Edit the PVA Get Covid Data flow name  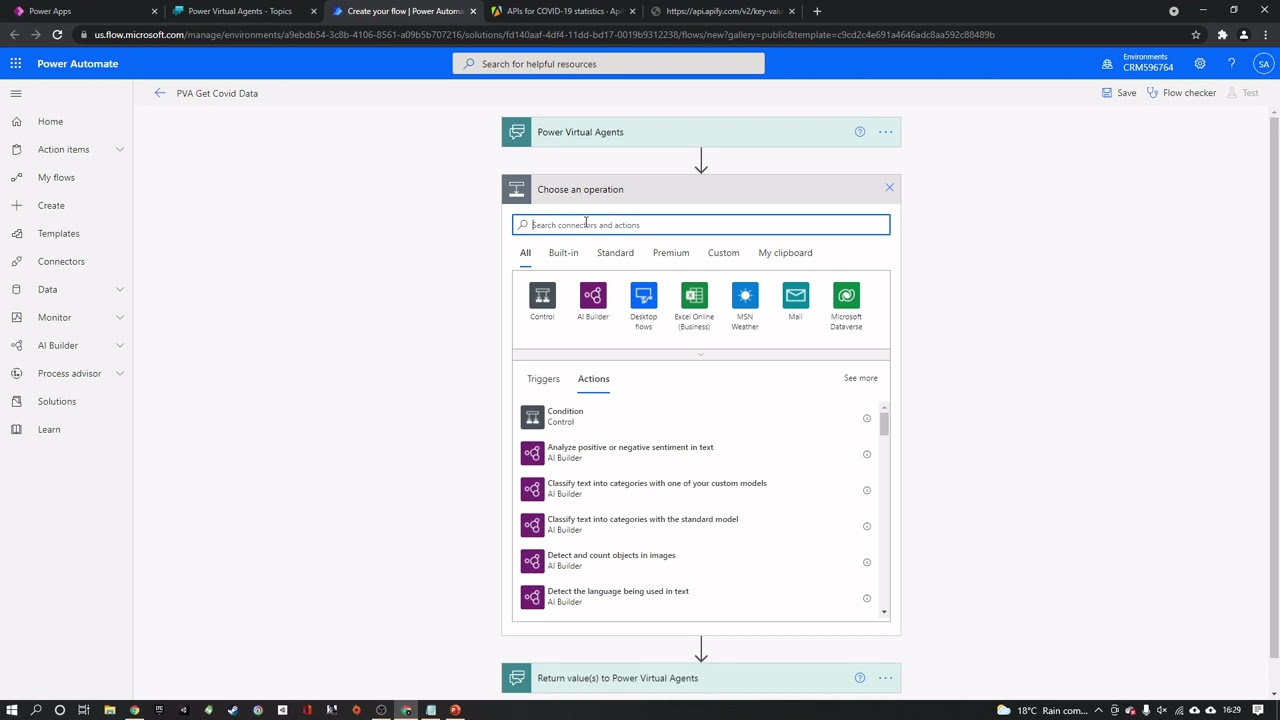[x=217, y=93]
